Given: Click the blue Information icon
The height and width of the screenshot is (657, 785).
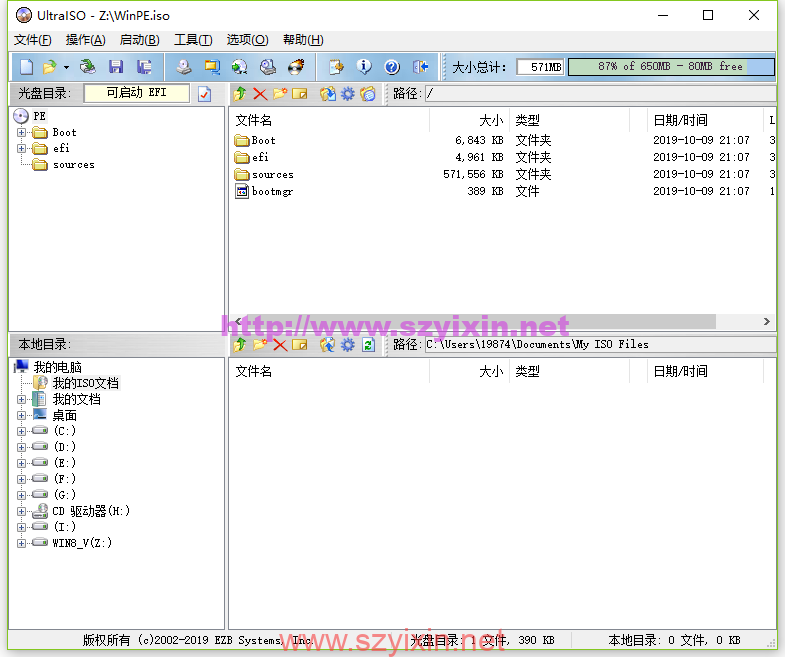Looking at the screenshot, I should [364, 67].
